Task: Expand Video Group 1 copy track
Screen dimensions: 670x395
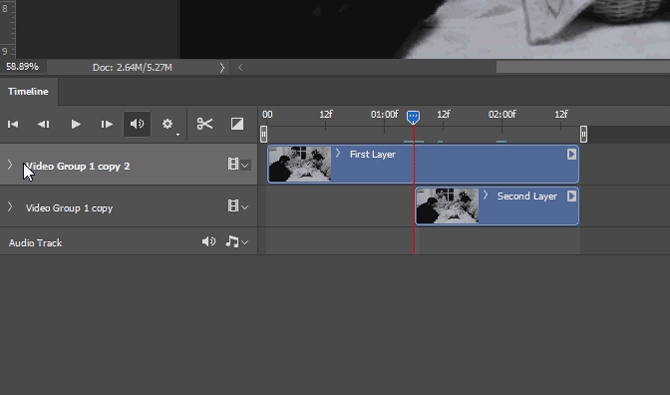Action: pyautogui.click(x=10, y=207)
